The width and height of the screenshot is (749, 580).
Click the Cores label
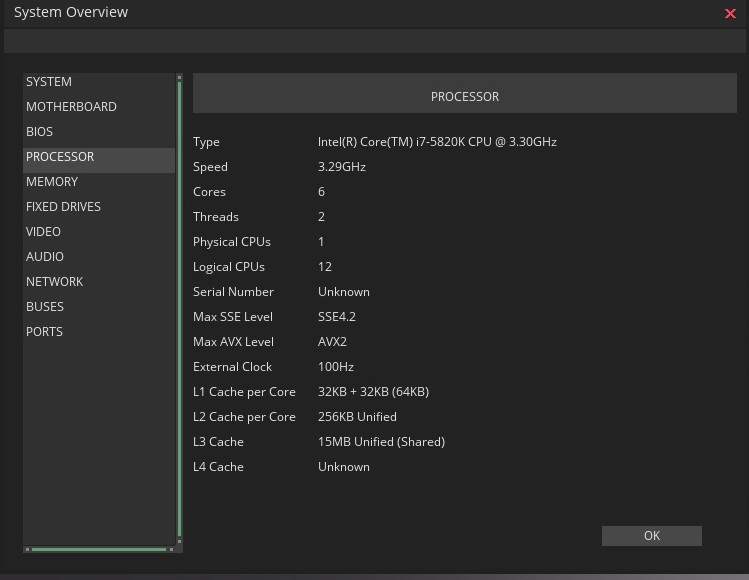(209, 192)
